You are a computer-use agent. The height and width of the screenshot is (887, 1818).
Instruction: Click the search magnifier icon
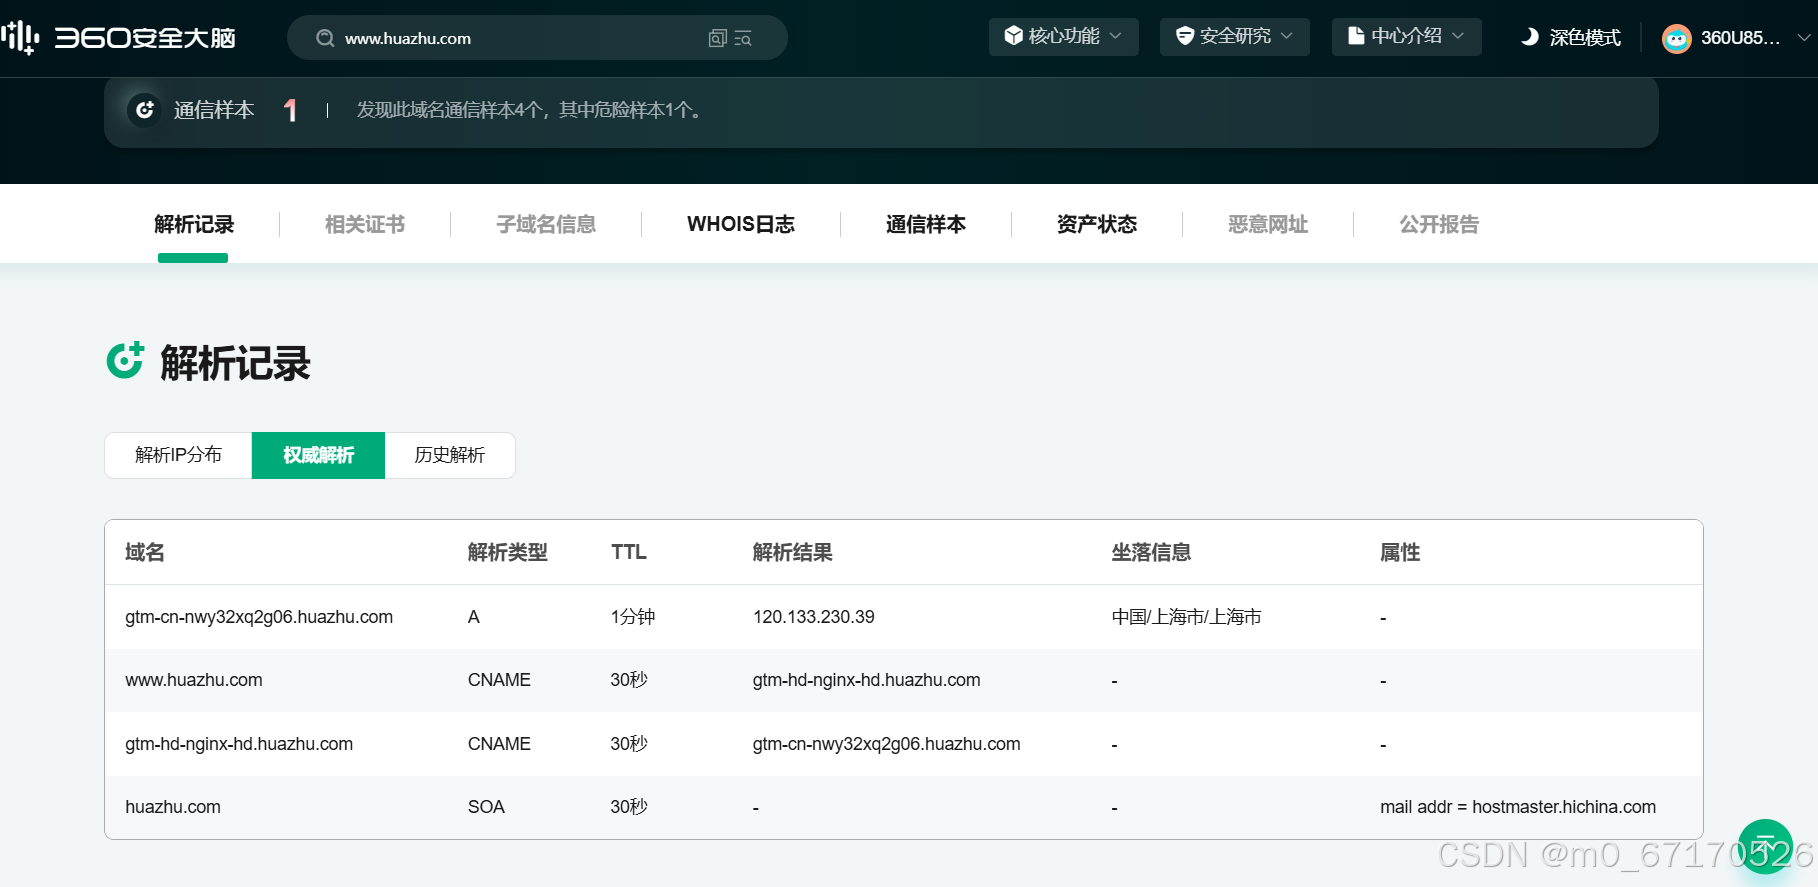325,38
